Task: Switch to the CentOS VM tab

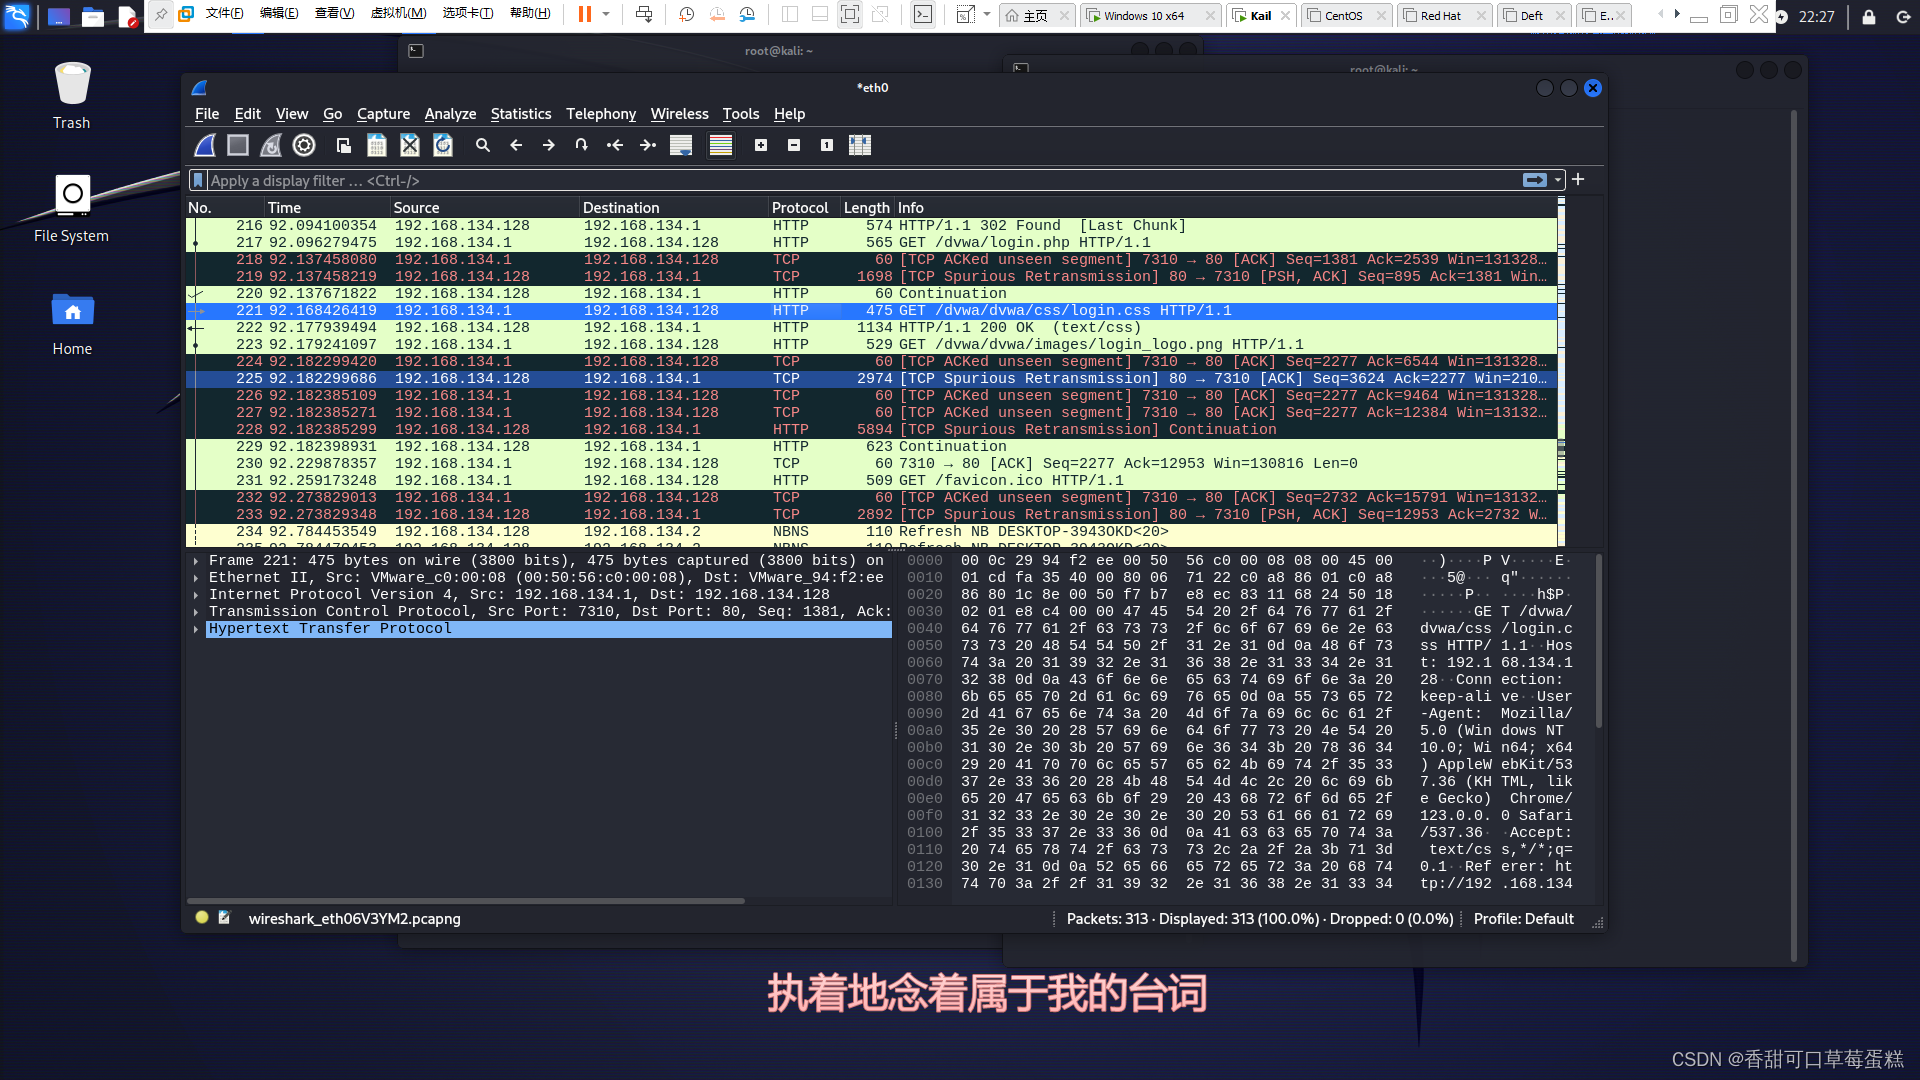Action: (x=1343, y=16)
